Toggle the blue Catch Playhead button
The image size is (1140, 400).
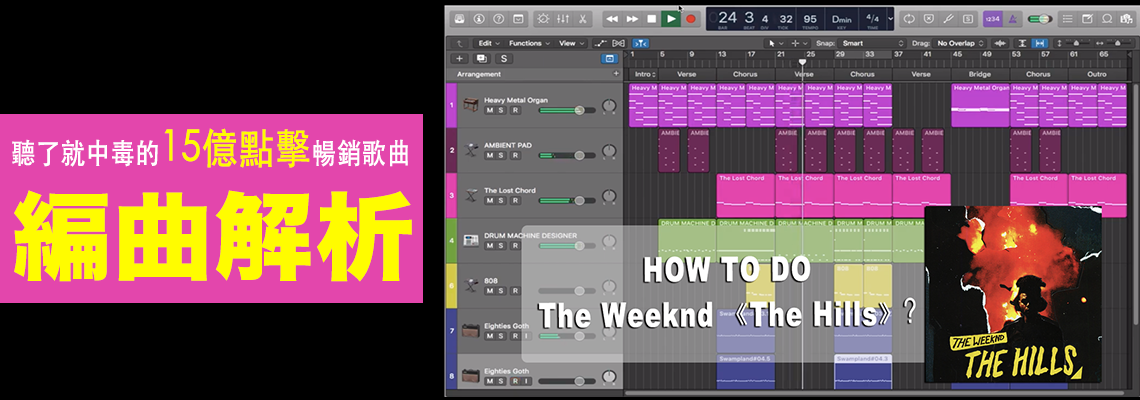coord(640,44)
